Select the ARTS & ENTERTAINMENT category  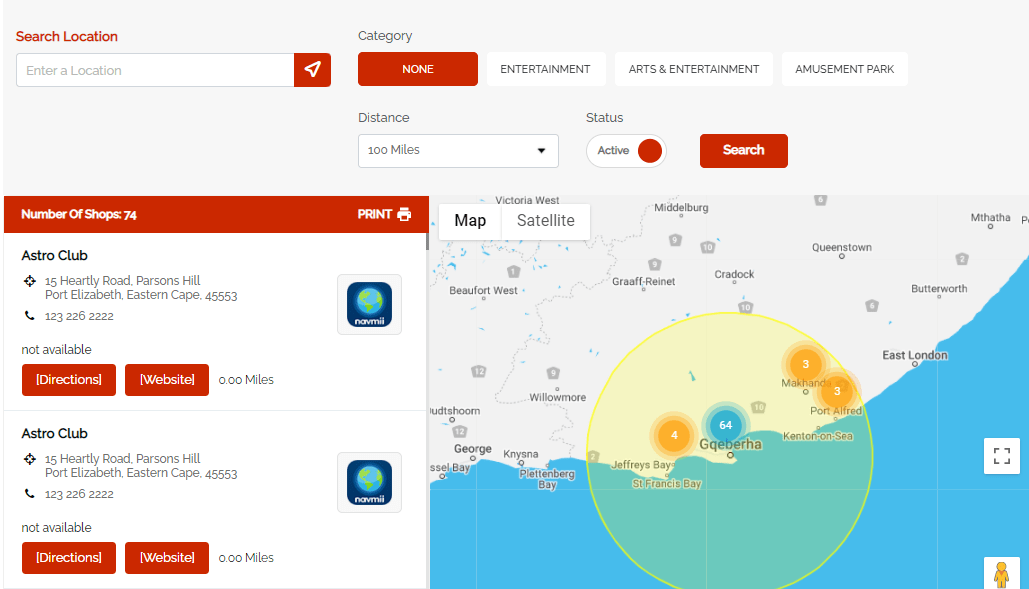694,69
